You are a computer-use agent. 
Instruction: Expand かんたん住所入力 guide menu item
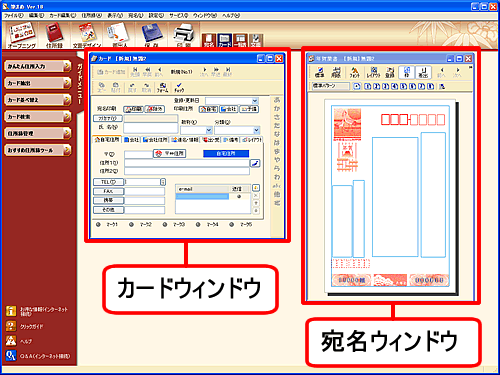38,66
